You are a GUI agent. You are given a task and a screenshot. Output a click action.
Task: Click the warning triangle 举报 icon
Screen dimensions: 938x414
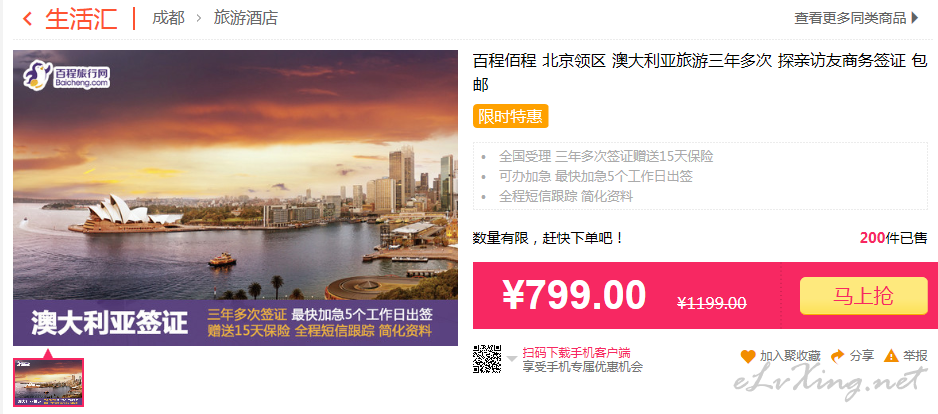click(891, 356)
